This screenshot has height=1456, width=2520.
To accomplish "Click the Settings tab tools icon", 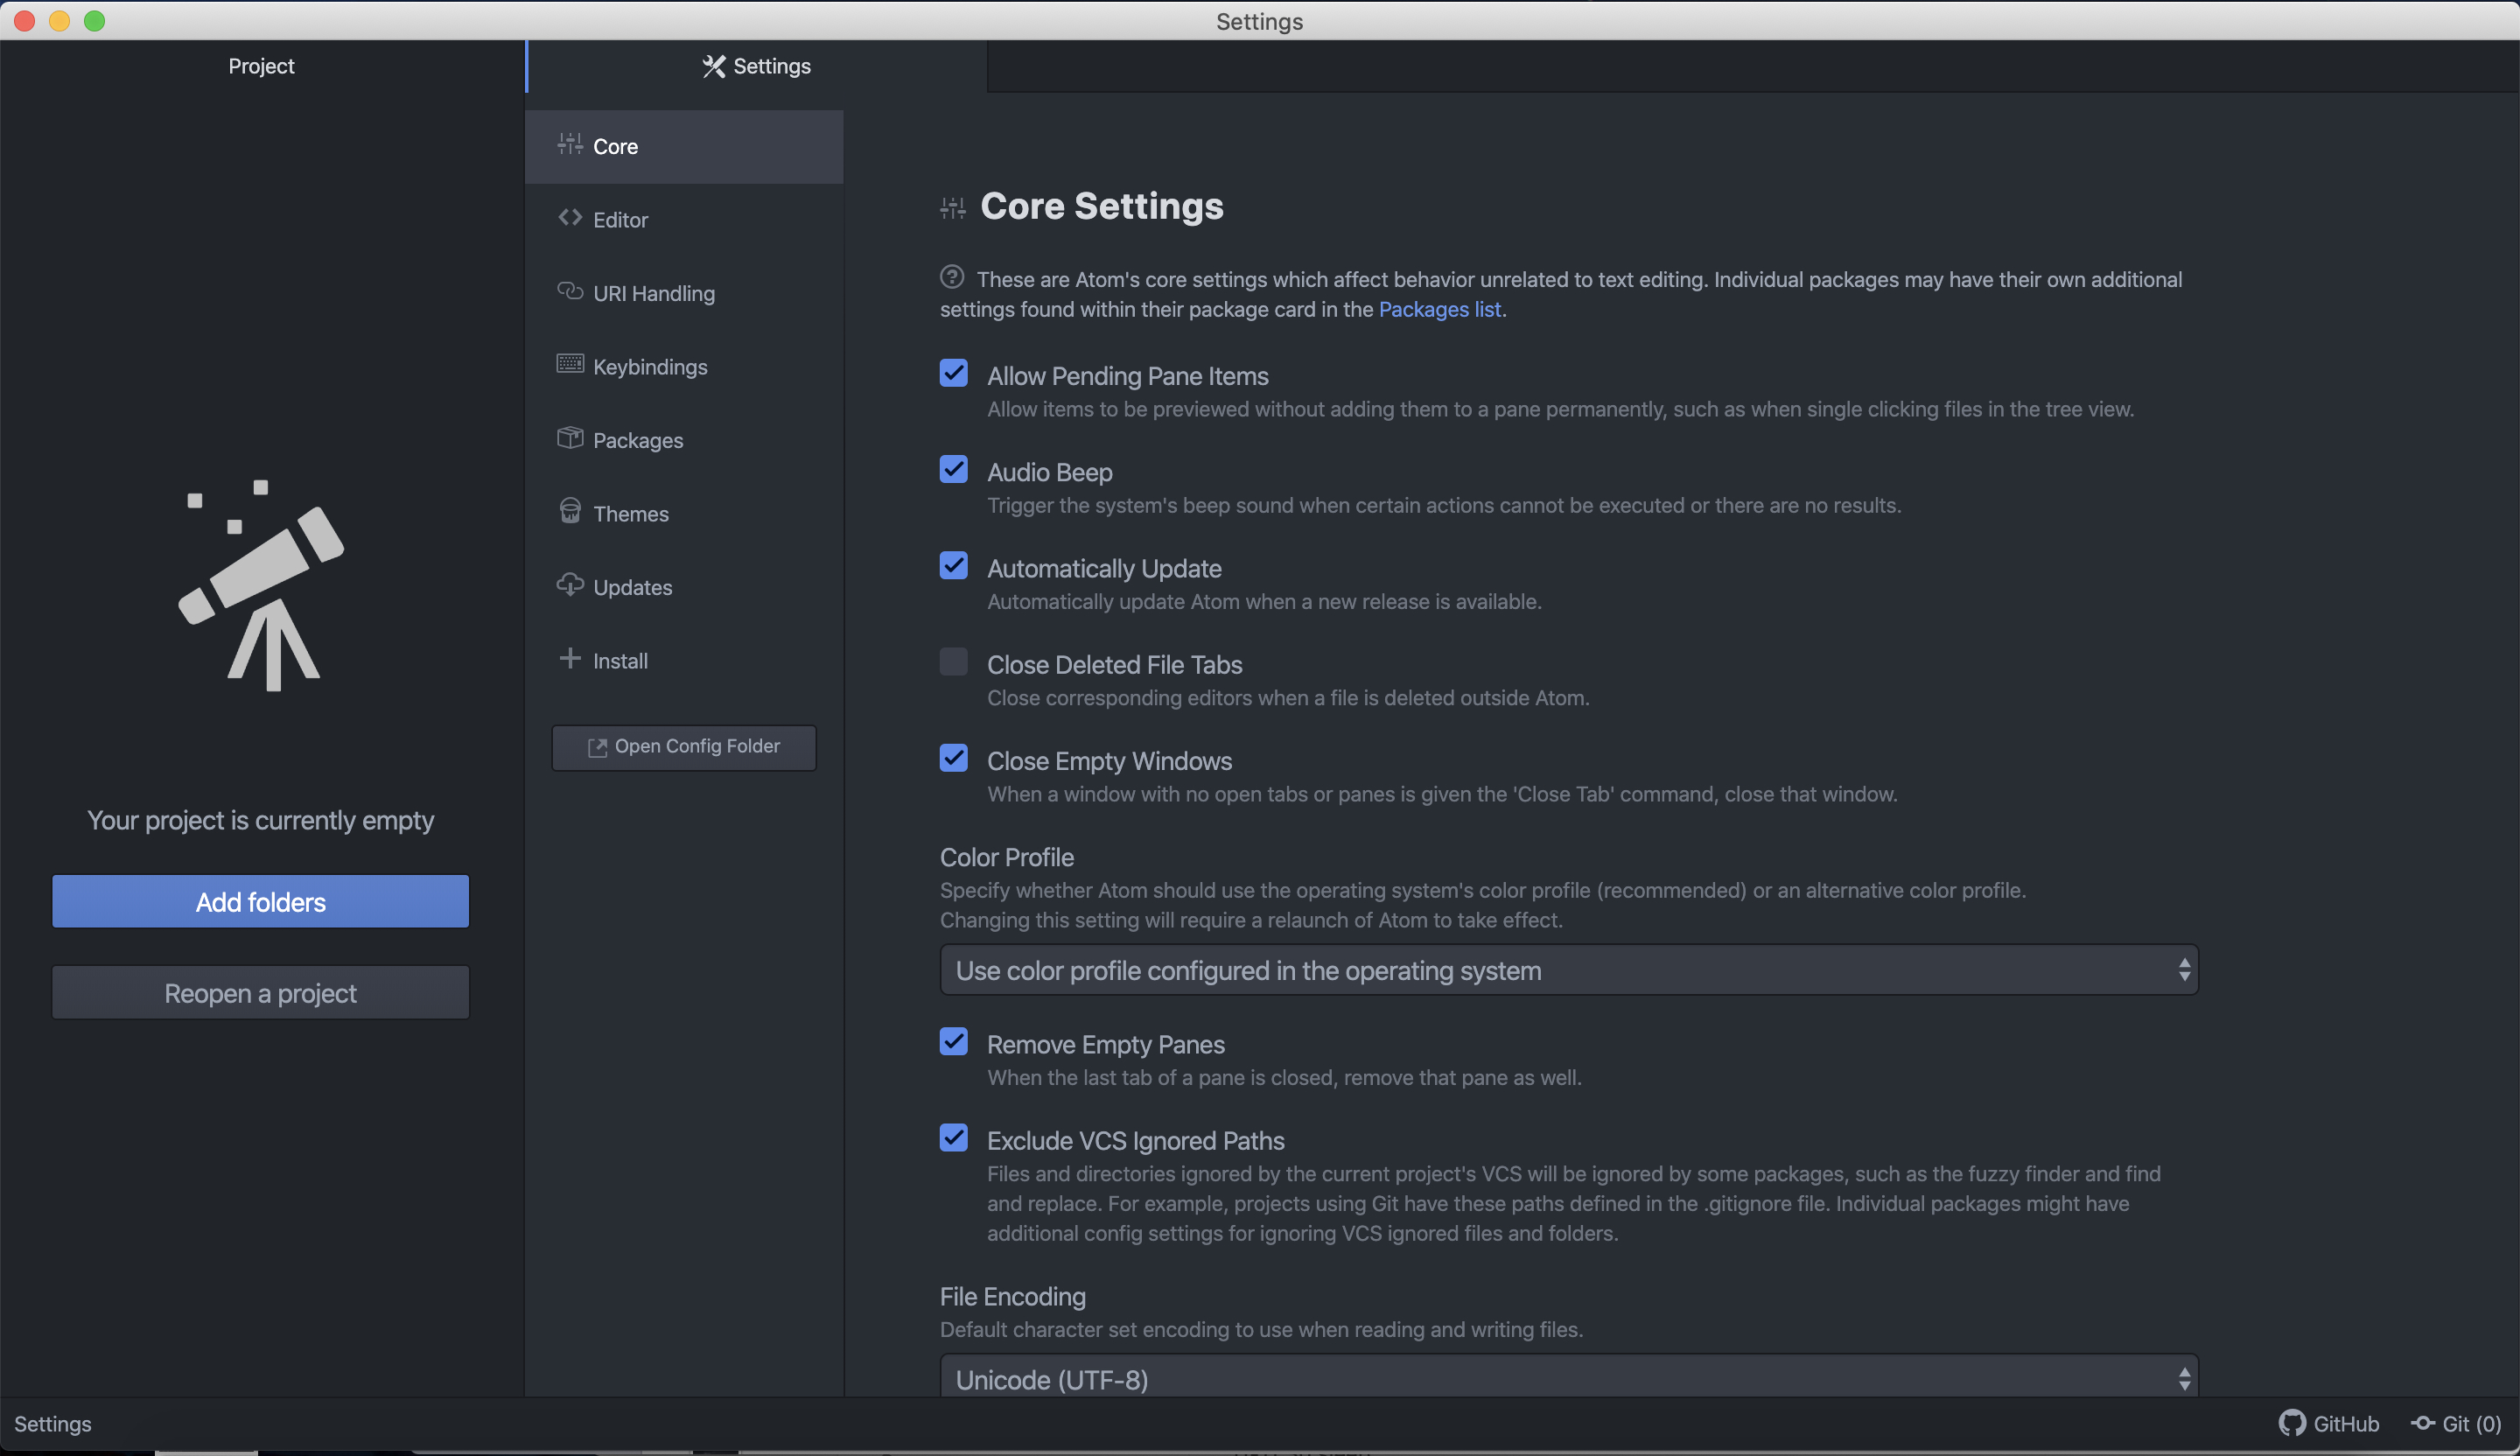I will point(714,66).
